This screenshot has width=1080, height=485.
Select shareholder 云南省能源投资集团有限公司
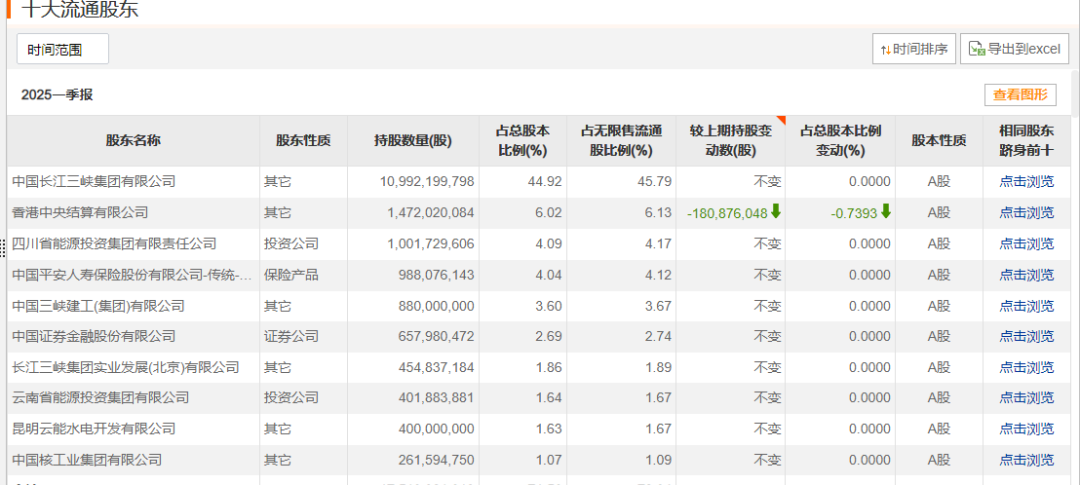(x=101, y=398)
